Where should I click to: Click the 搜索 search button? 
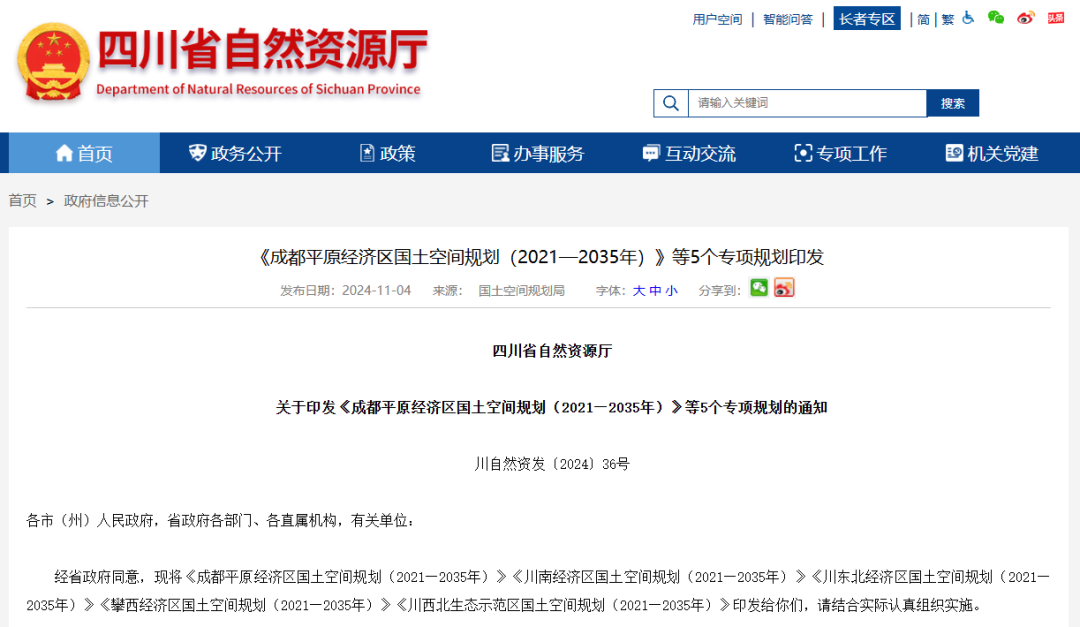952,102
